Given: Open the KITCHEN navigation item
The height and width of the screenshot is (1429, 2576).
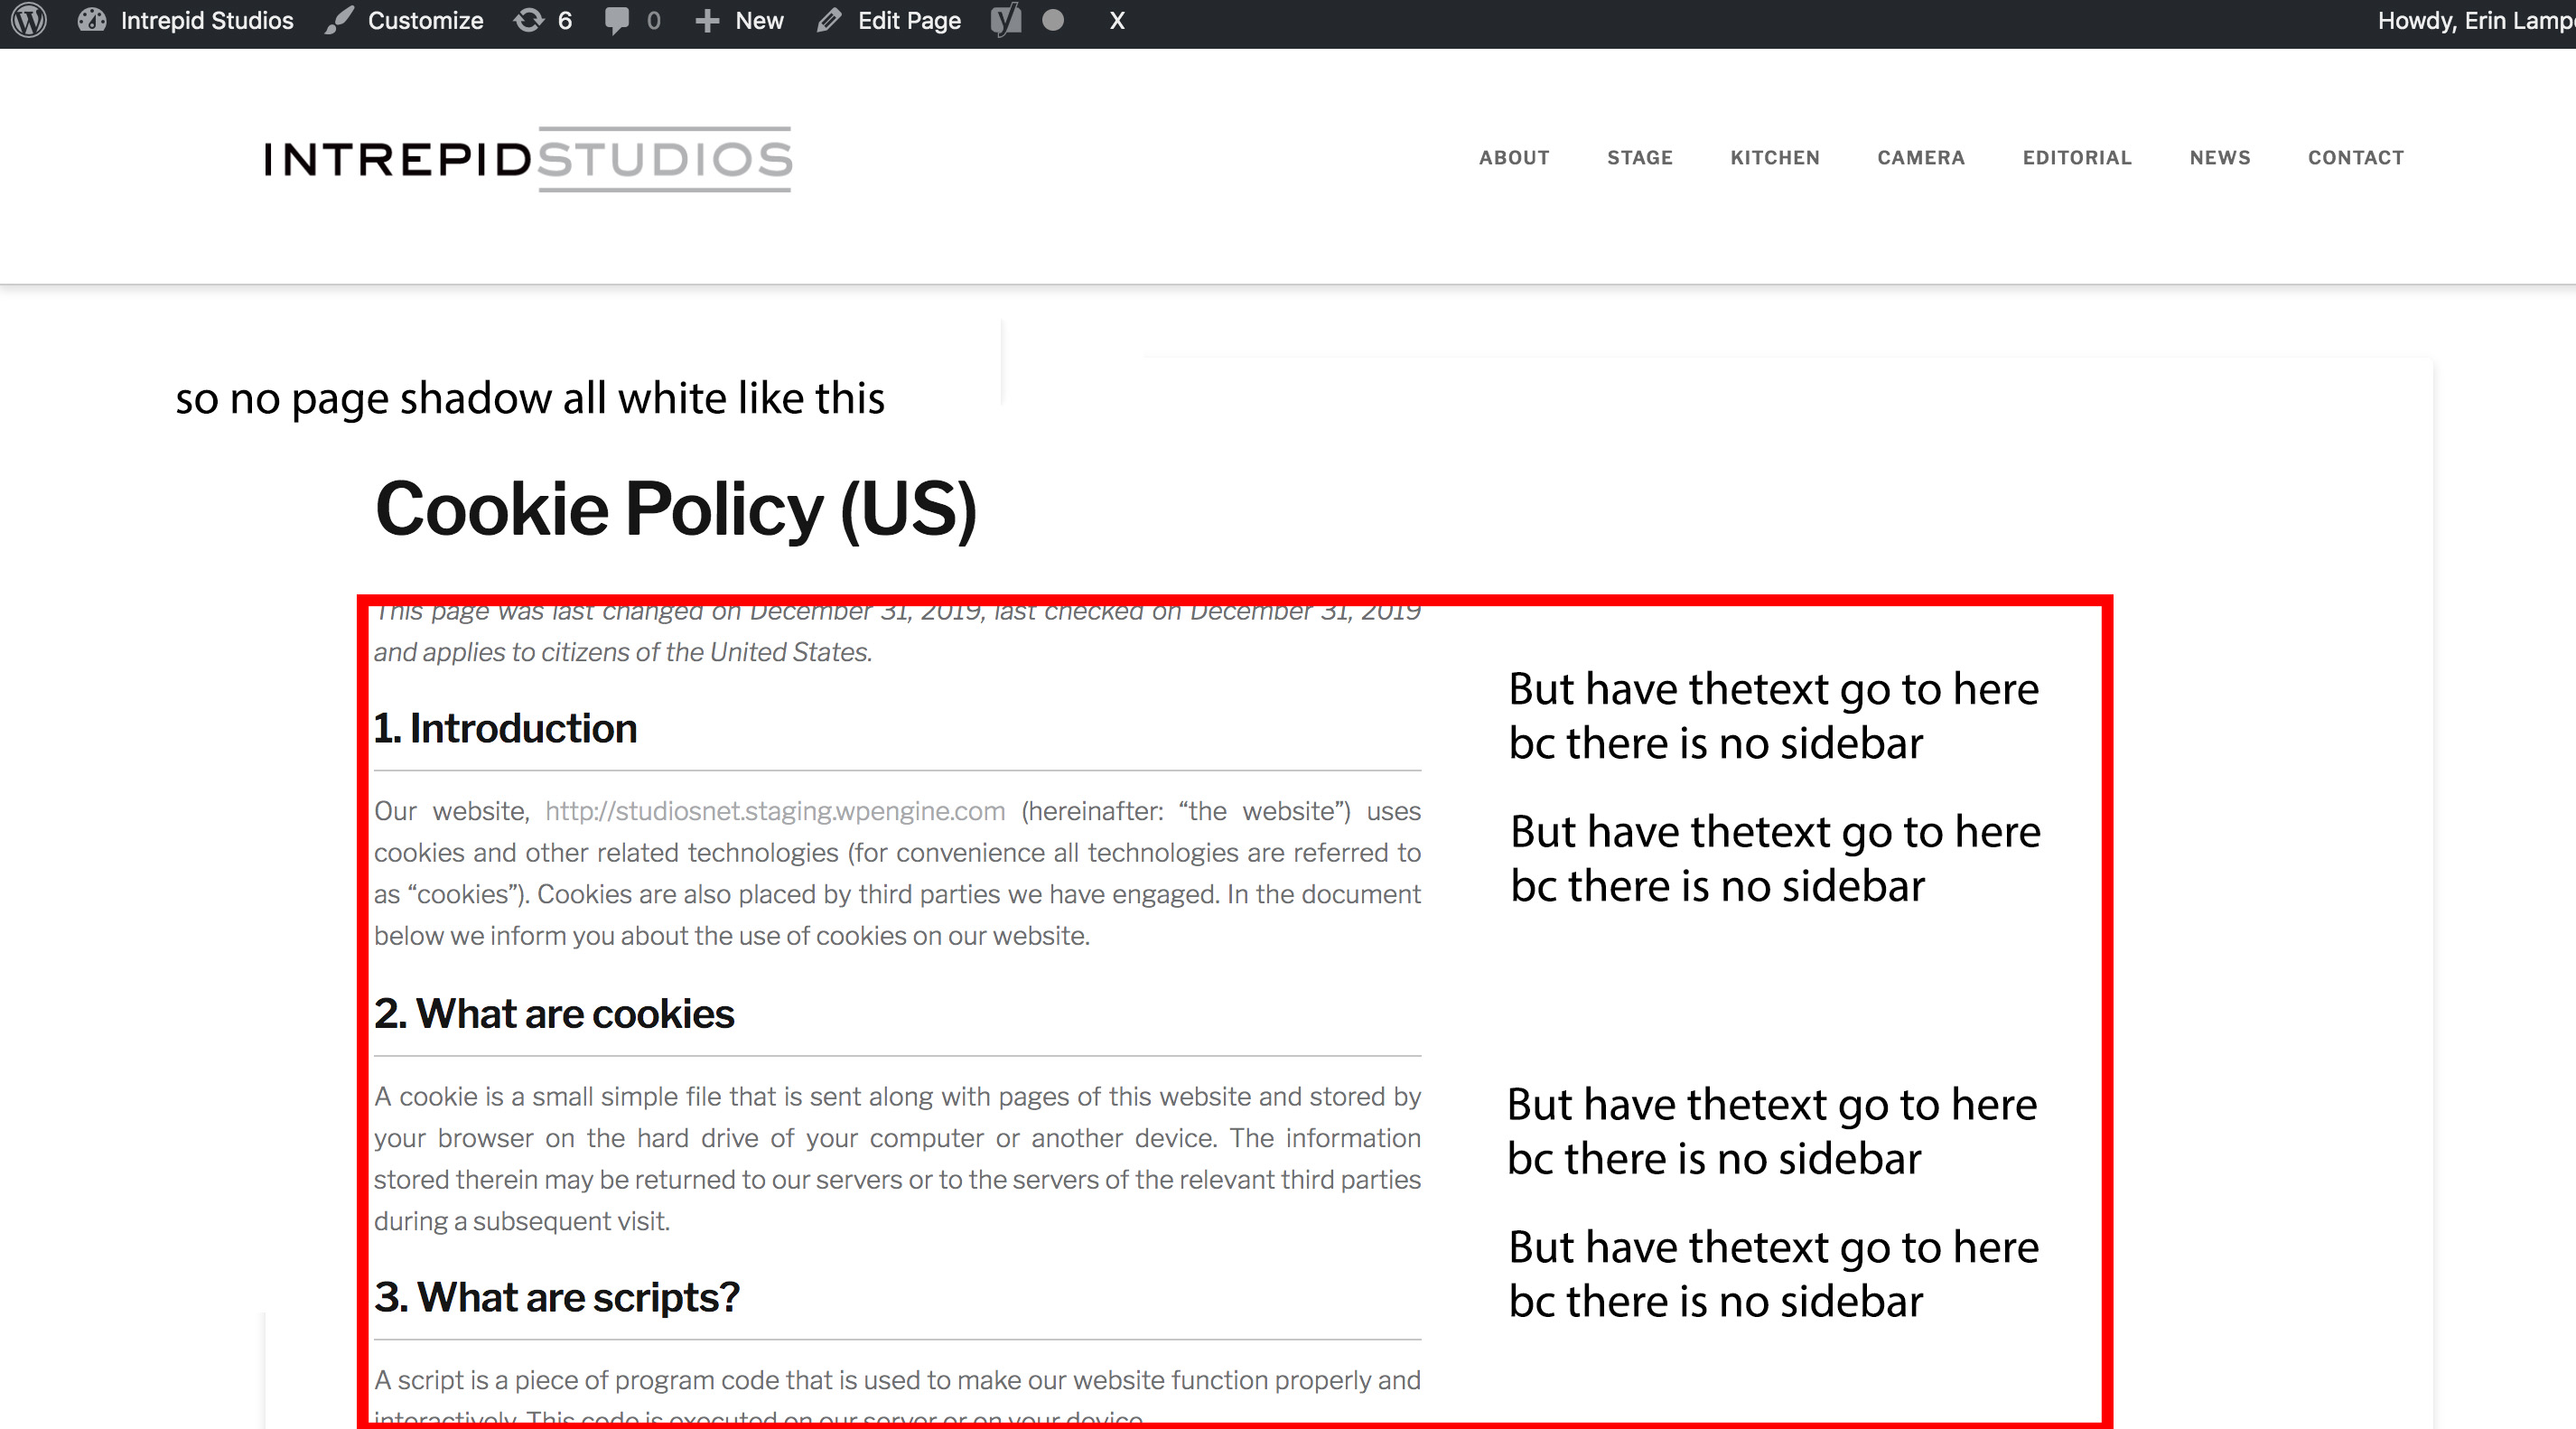Looking at the screenshot, I should click(x=1775, y=158).
